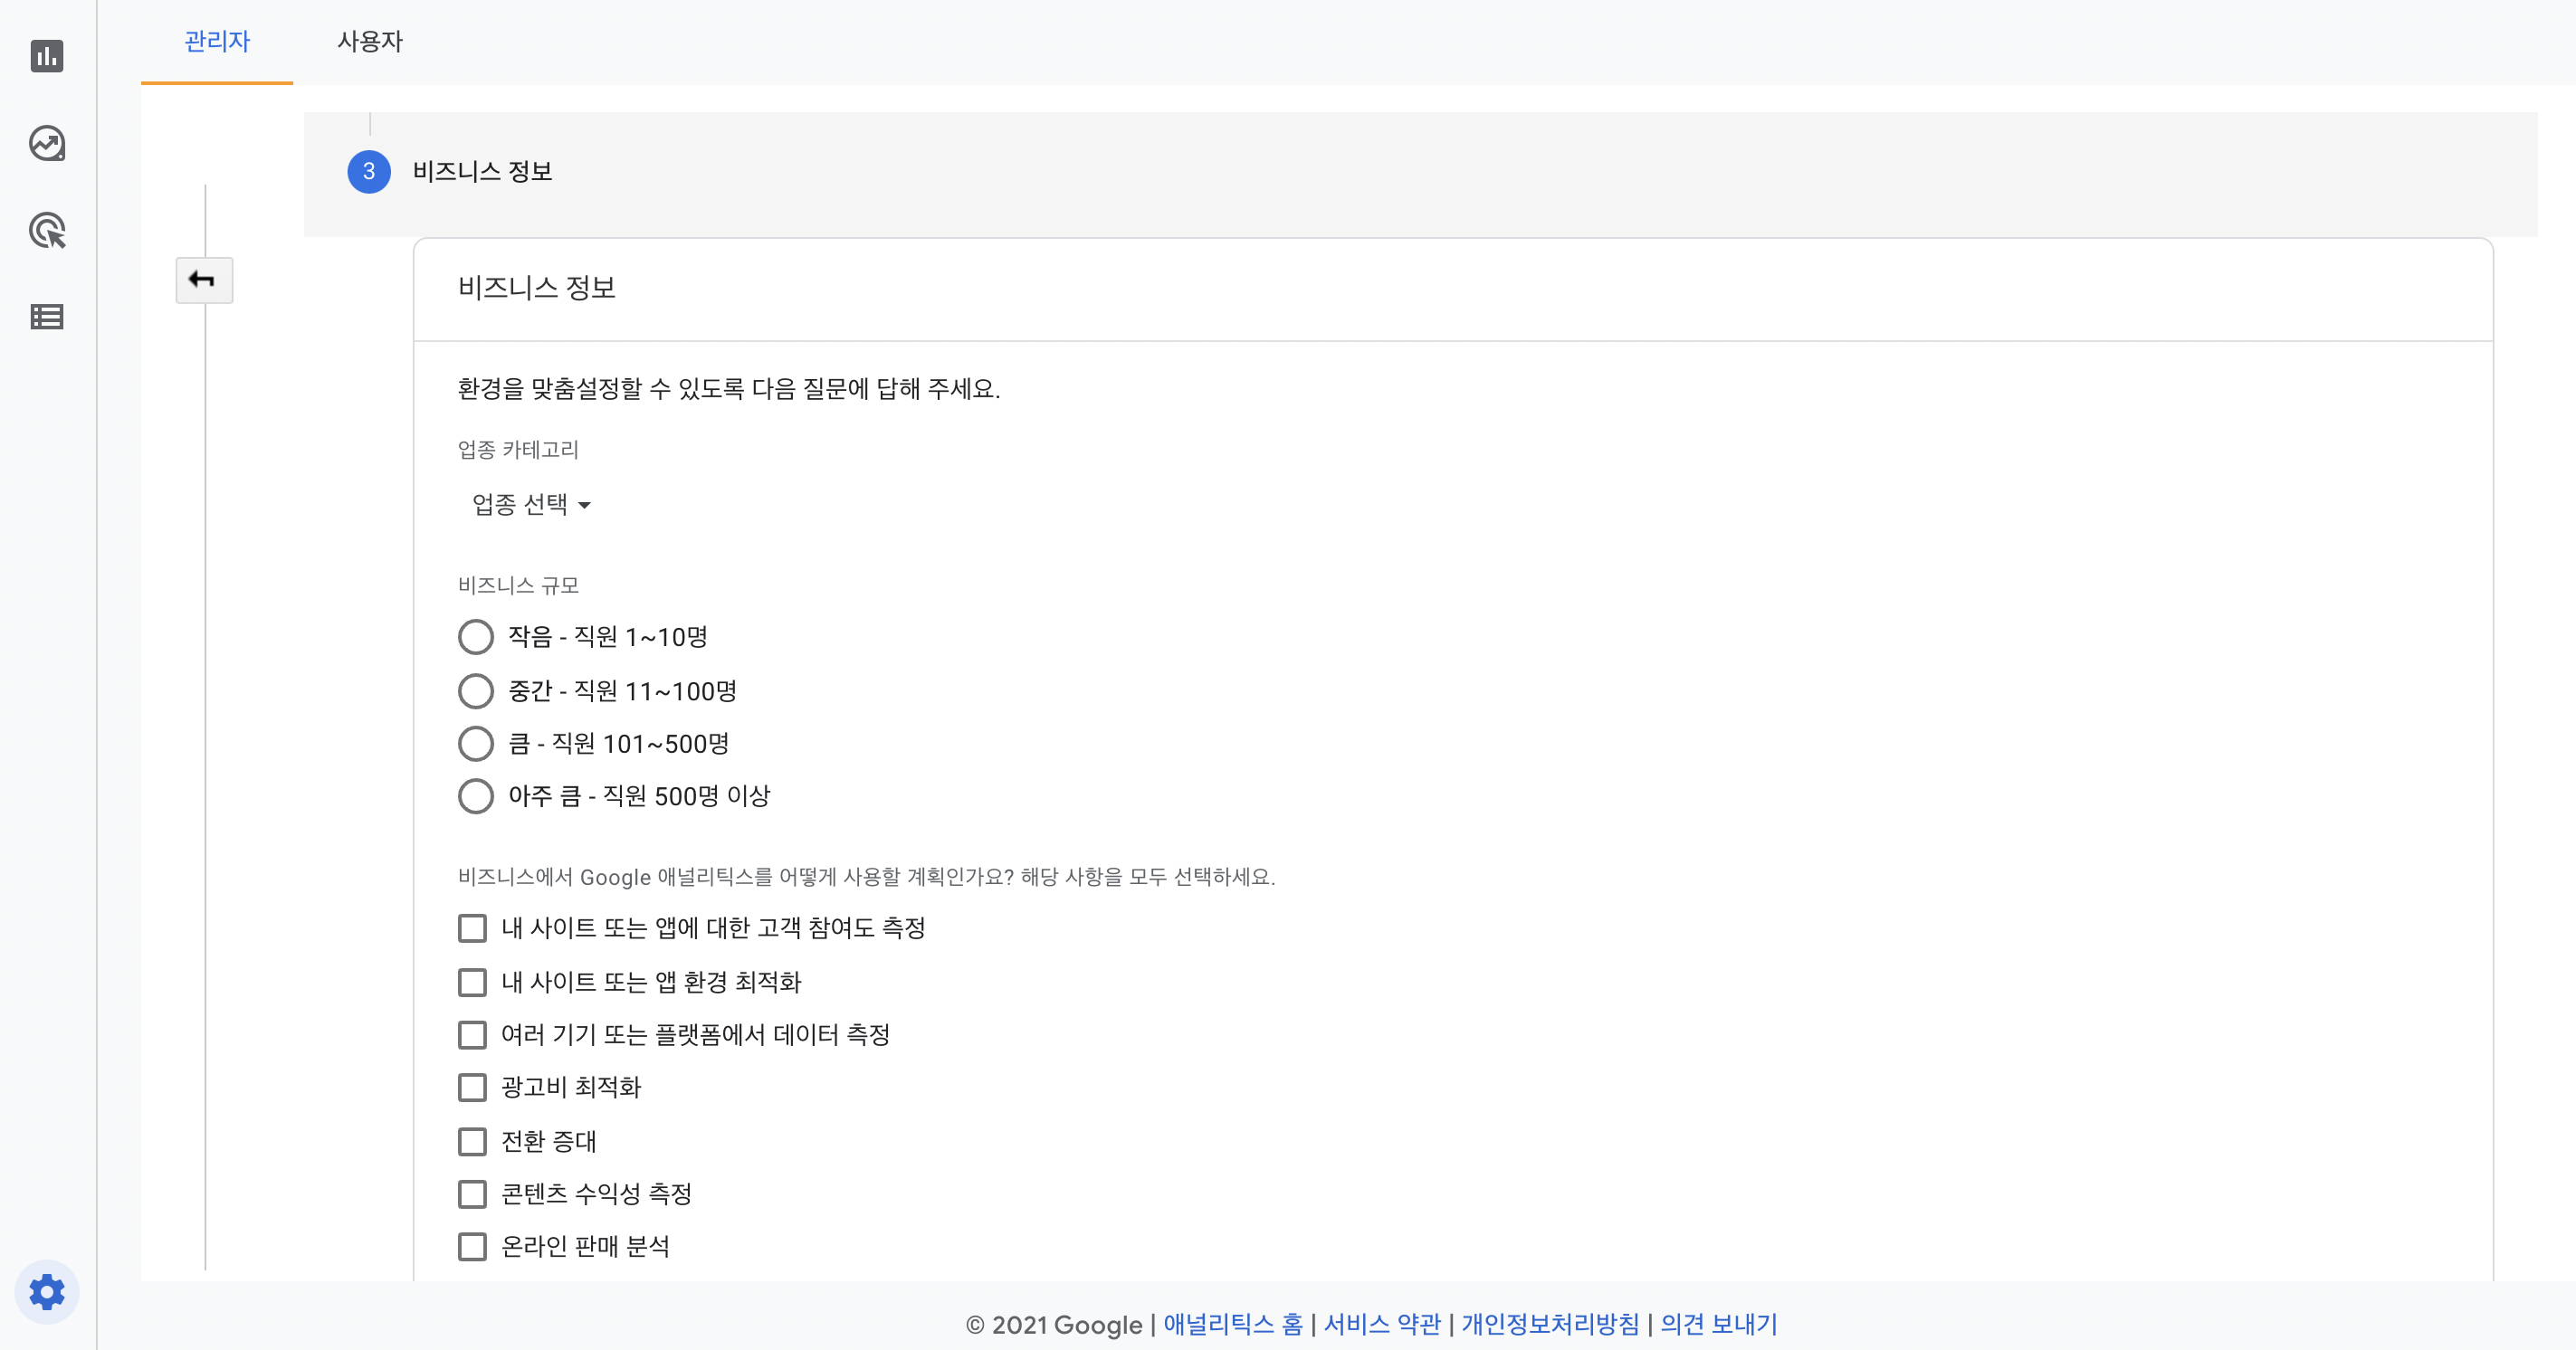Click the Admin gear icon
2576x1350 pixels.
pyautogui.click(x=47, y=1292)
